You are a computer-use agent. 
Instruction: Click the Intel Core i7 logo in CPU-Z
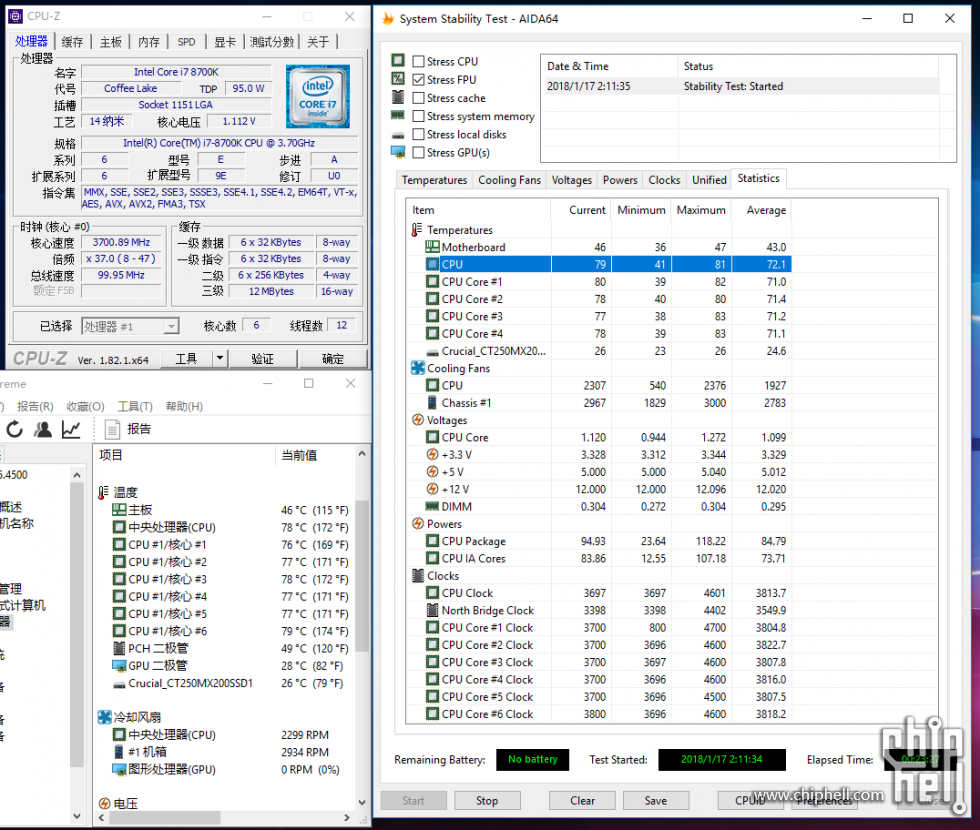(x=318, y=96)
